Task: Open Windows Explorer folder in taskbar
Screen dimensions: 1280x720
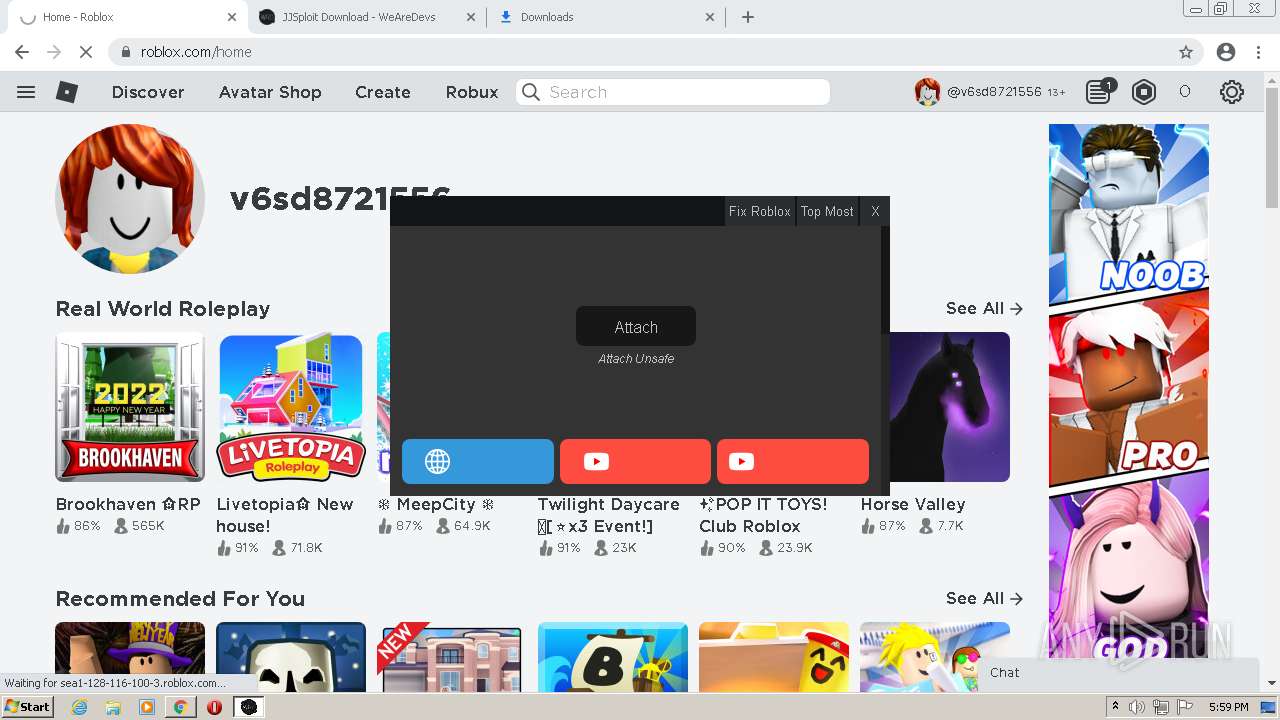Action: click(x=113, y=707)
